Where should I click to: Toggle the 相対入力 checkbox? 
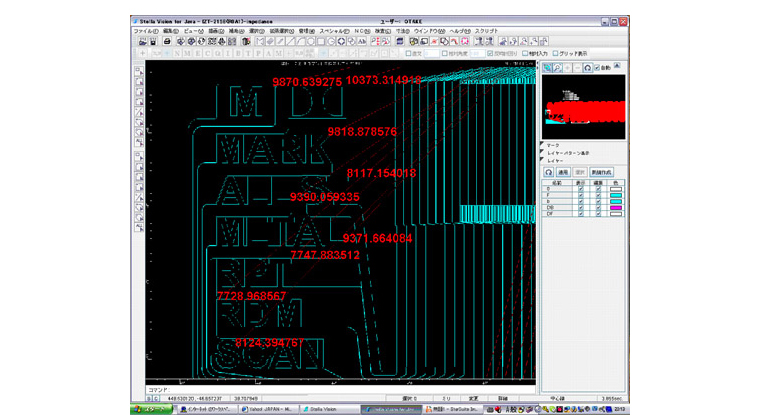click(x=525, y=53)
